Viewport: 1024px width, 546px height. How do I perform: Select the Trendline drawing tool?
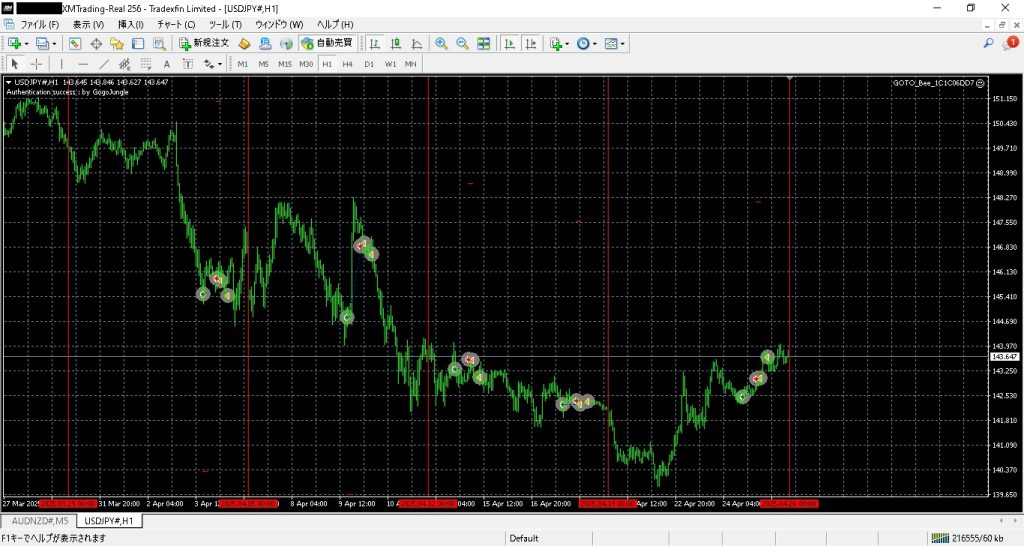pyautogui.click(x=104, y=64)
